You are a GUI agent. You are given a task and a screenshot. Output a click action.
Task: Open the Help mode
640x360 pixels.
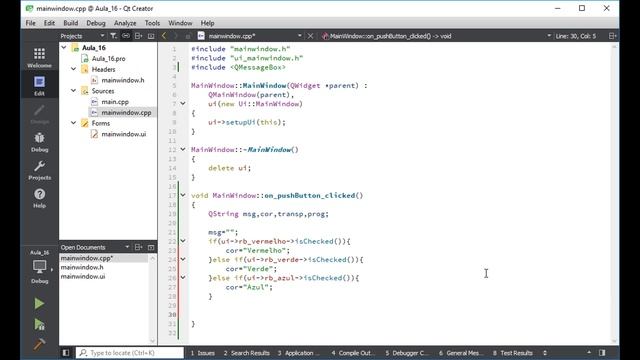(x=40, y=198)
